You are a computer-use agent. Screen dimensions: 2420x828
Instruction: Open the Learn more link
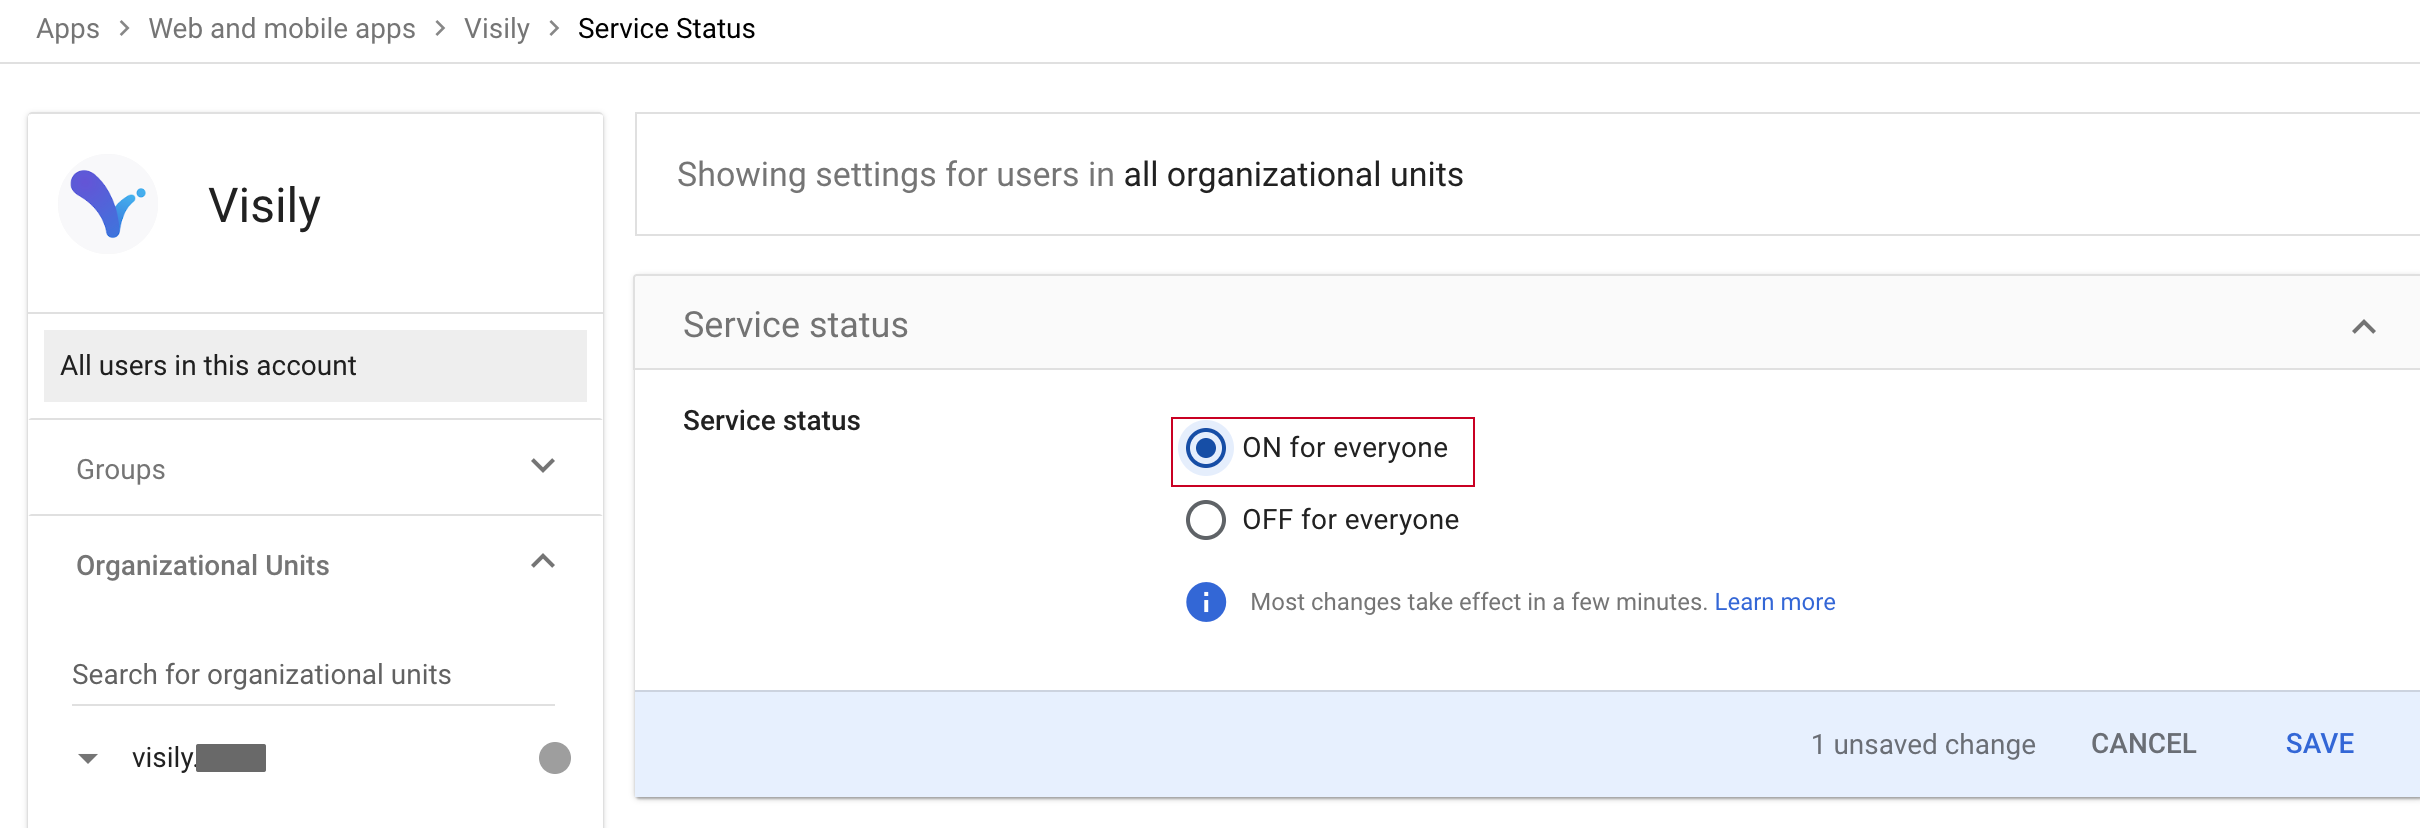coord(1775,602)
